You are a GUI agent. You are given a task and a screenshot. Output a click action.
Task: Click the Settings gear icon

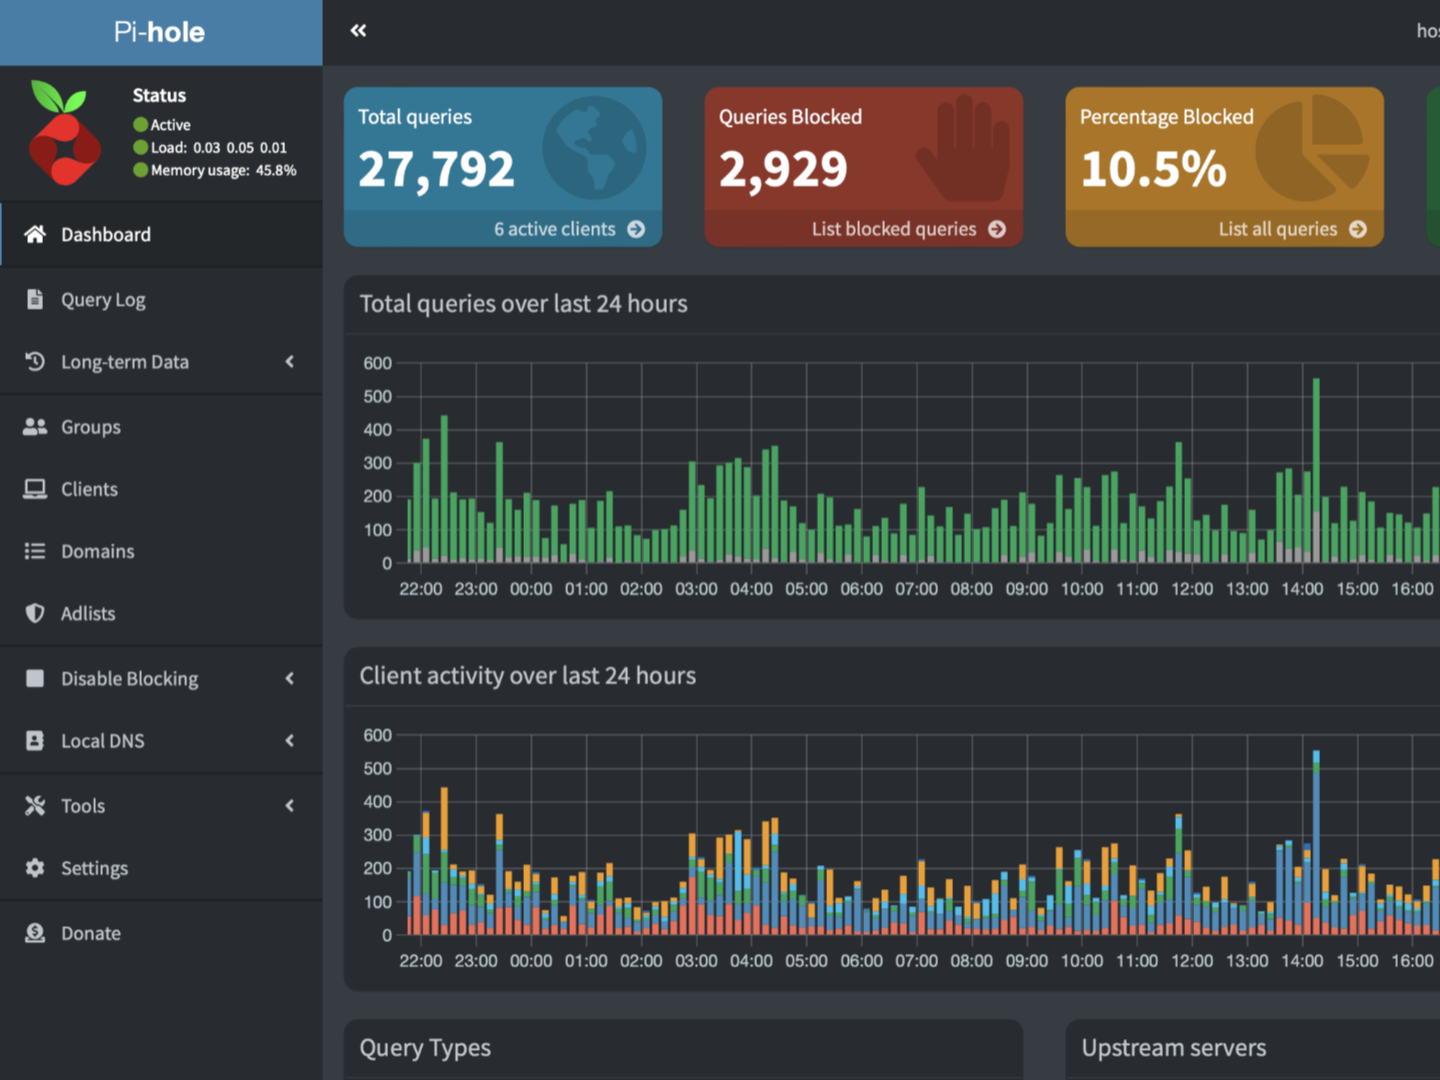coord(35,868)
